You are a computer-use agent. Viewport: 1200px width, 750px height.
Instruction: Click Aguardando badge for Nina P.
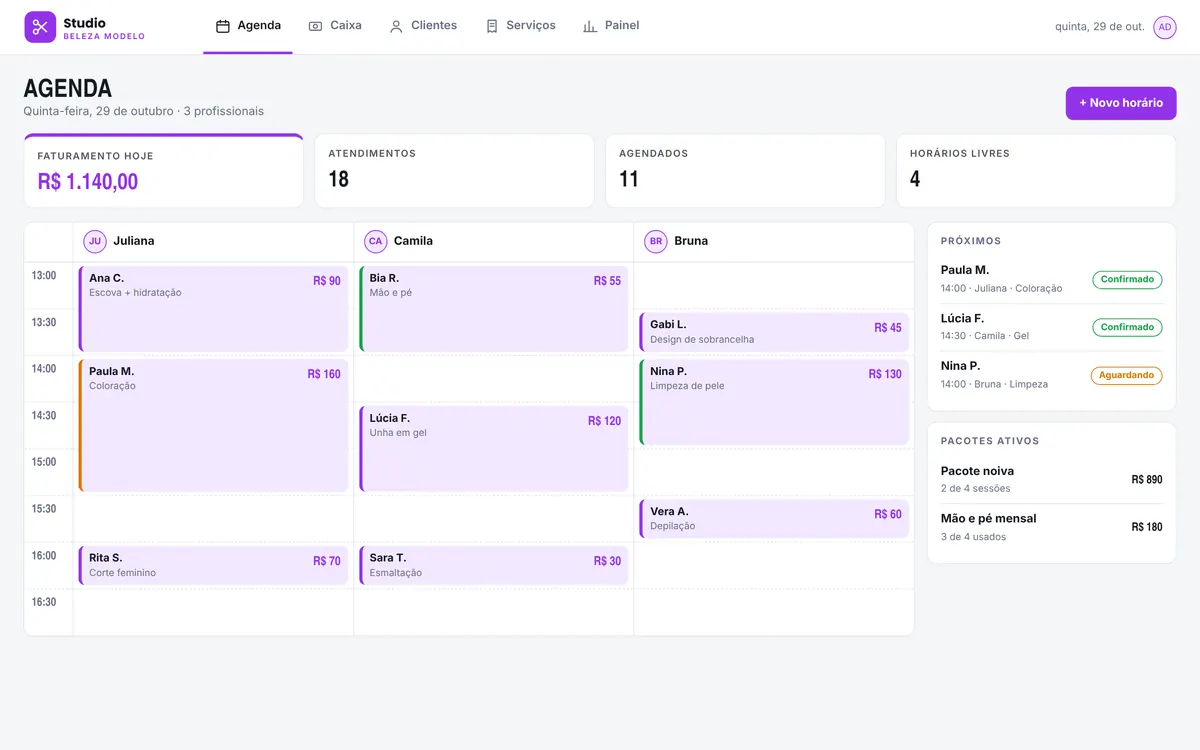(1127, 376)
